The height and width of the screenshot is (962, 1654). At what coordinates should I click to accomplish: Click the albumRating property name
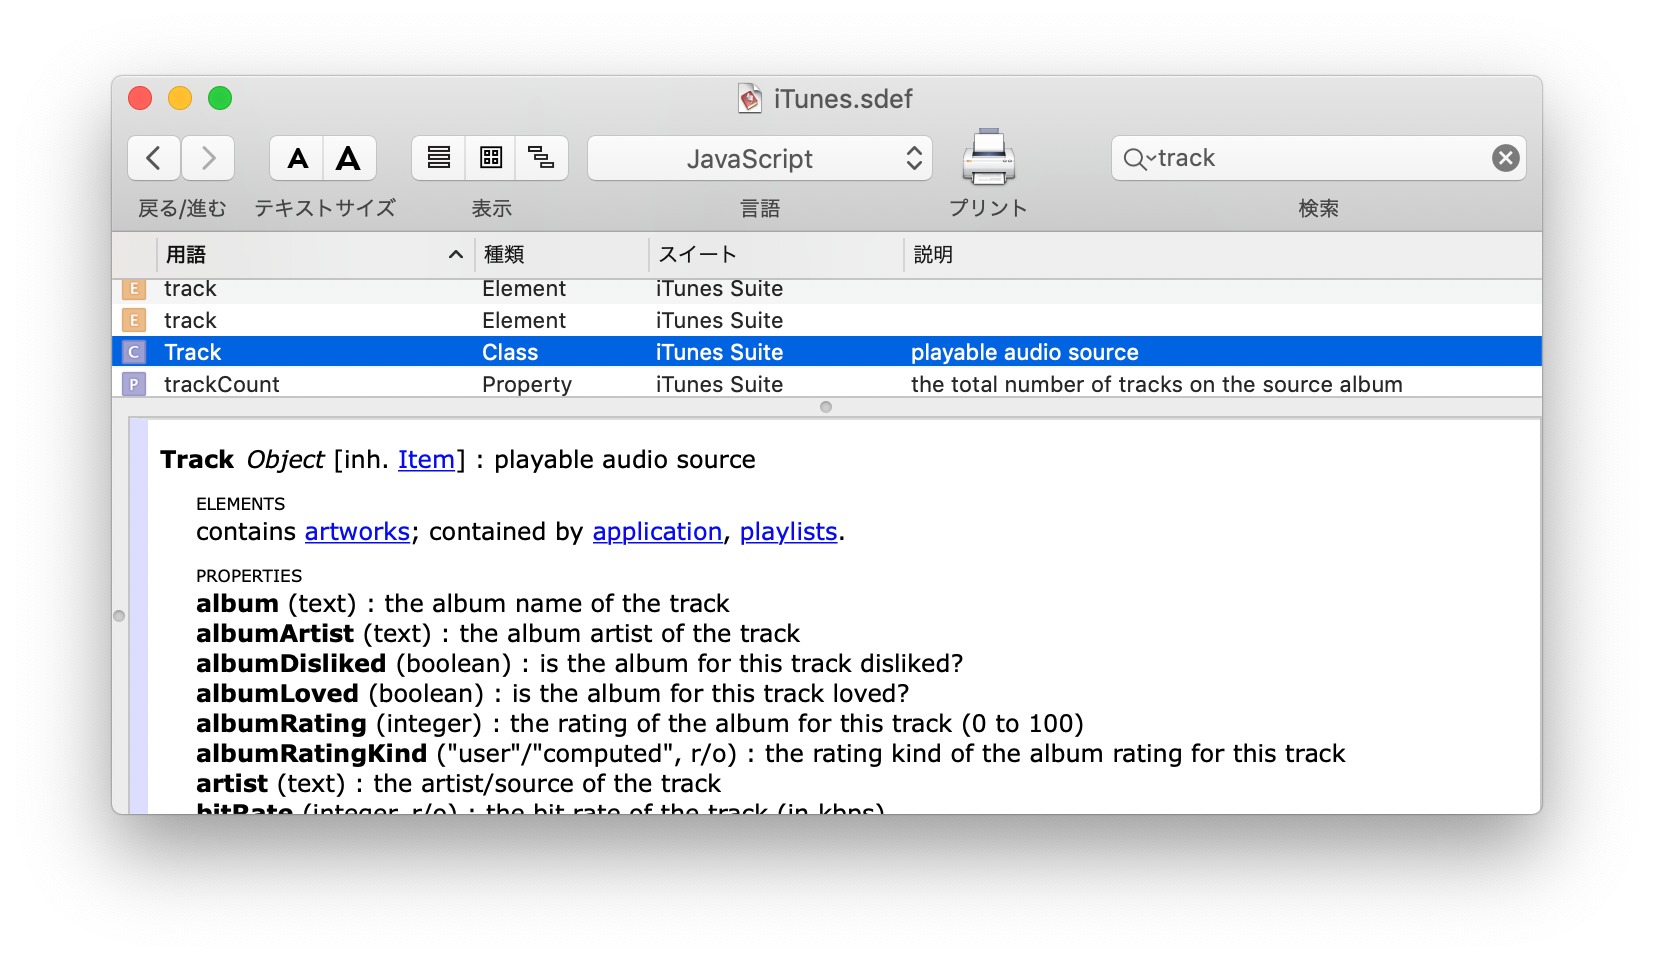(282, 724)
